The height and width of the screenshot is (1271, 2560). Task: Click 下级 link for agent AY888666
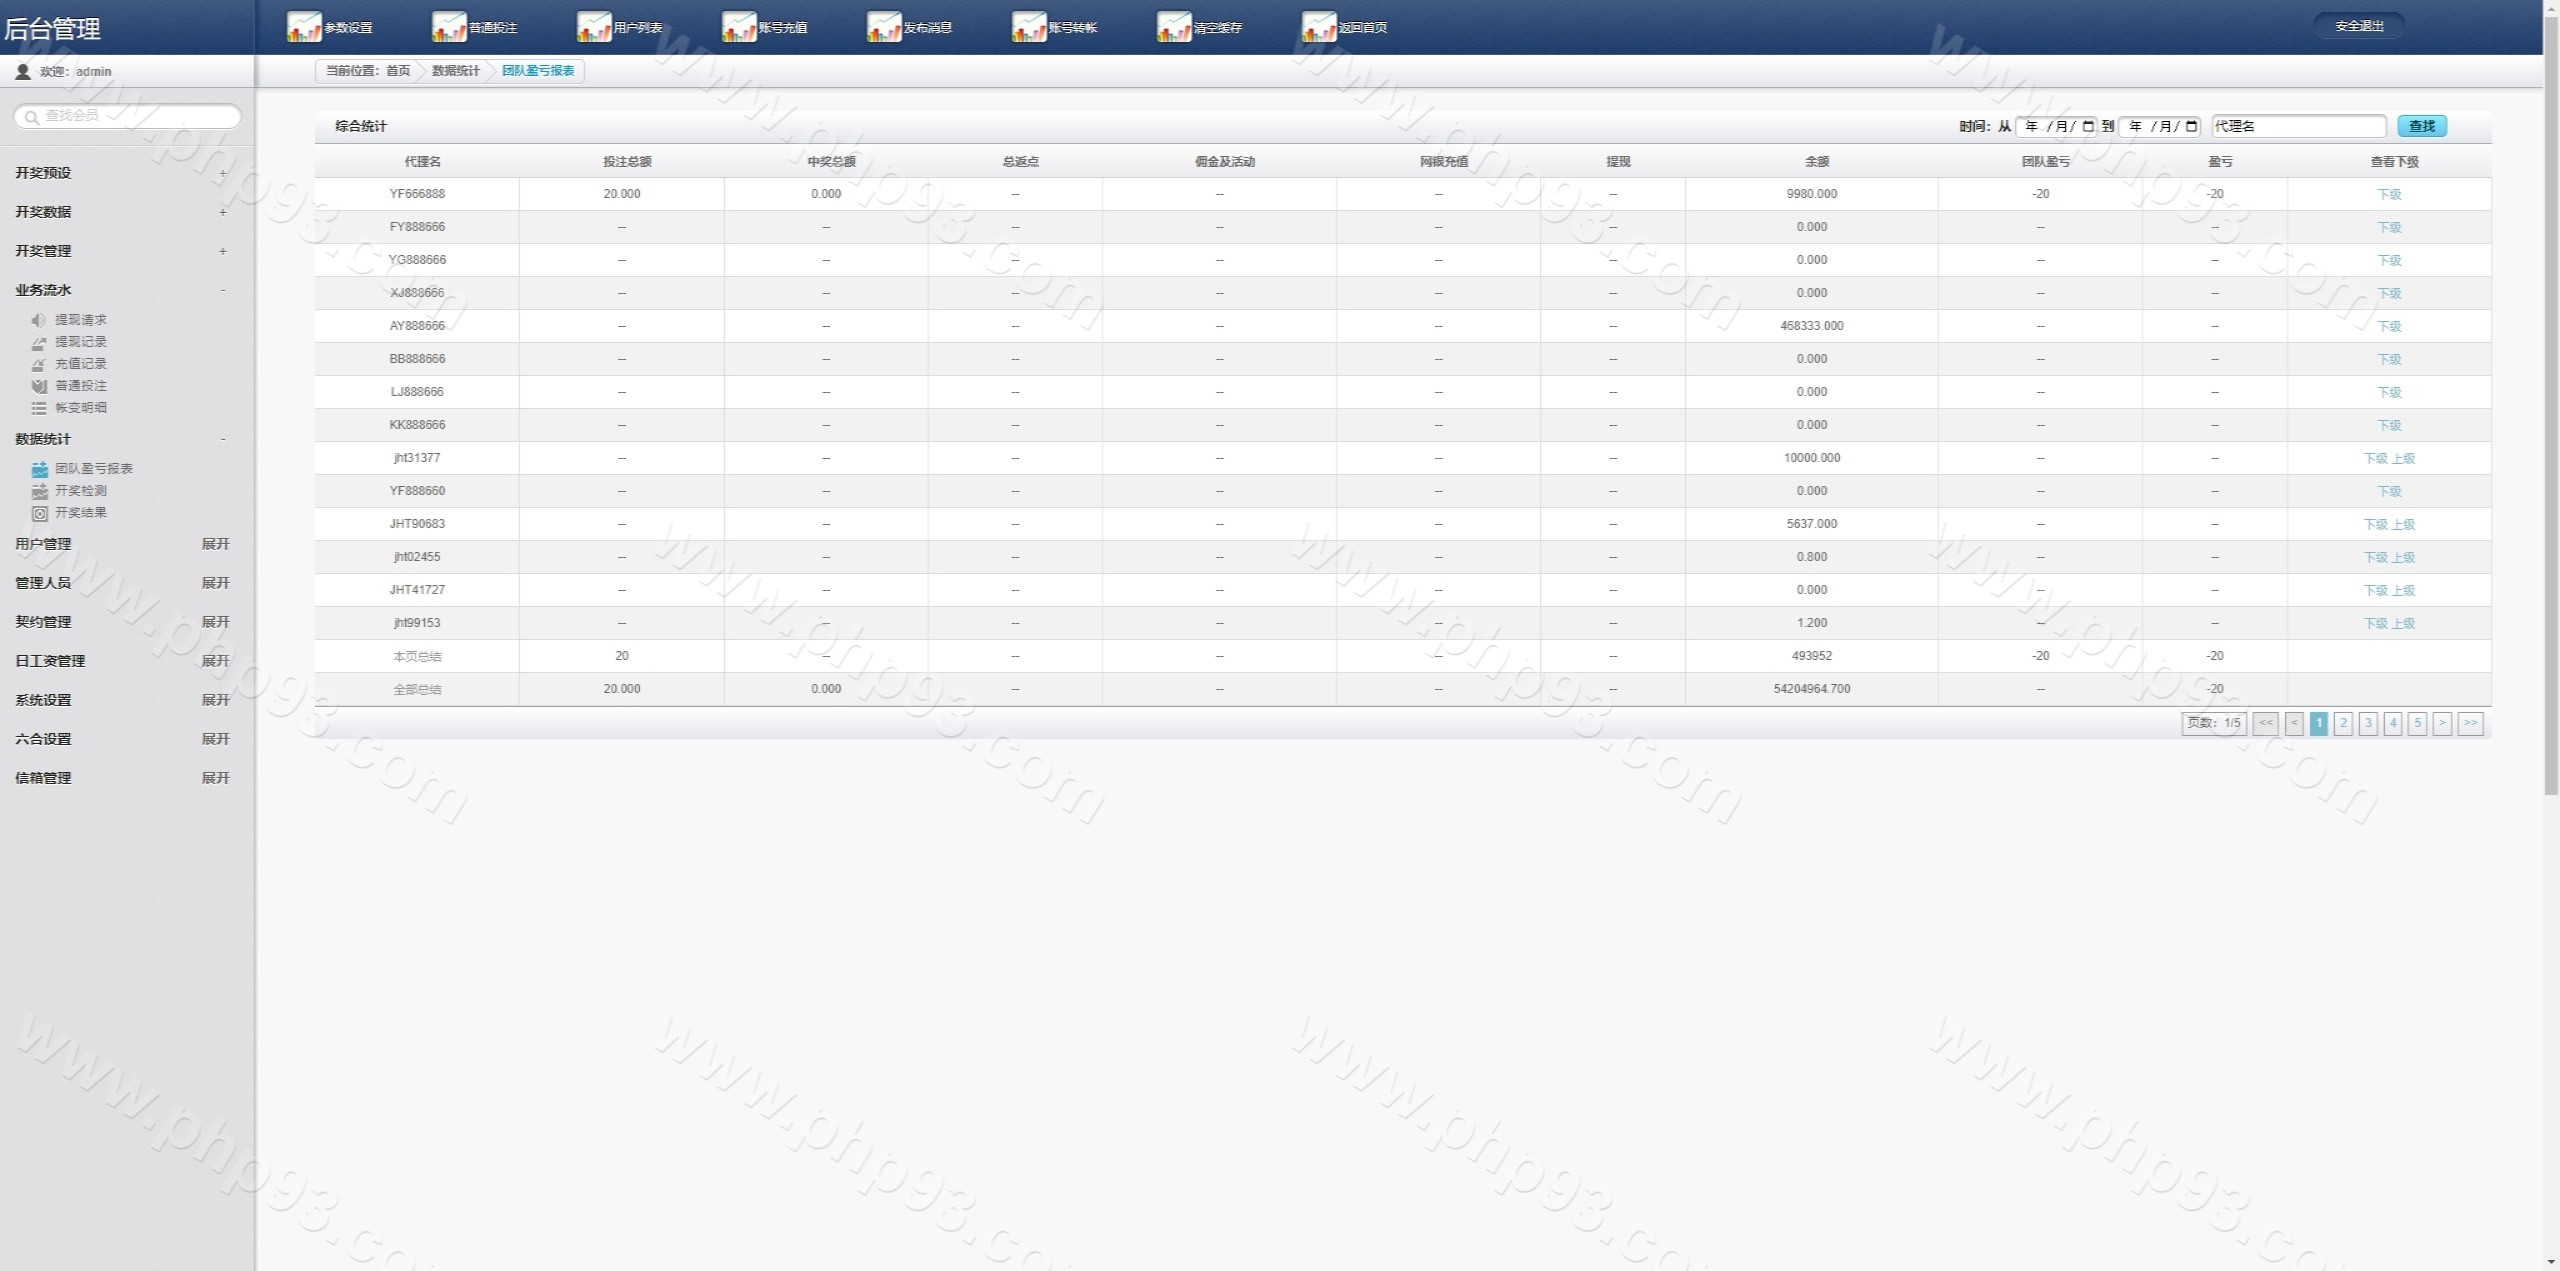pos(2388,326)
